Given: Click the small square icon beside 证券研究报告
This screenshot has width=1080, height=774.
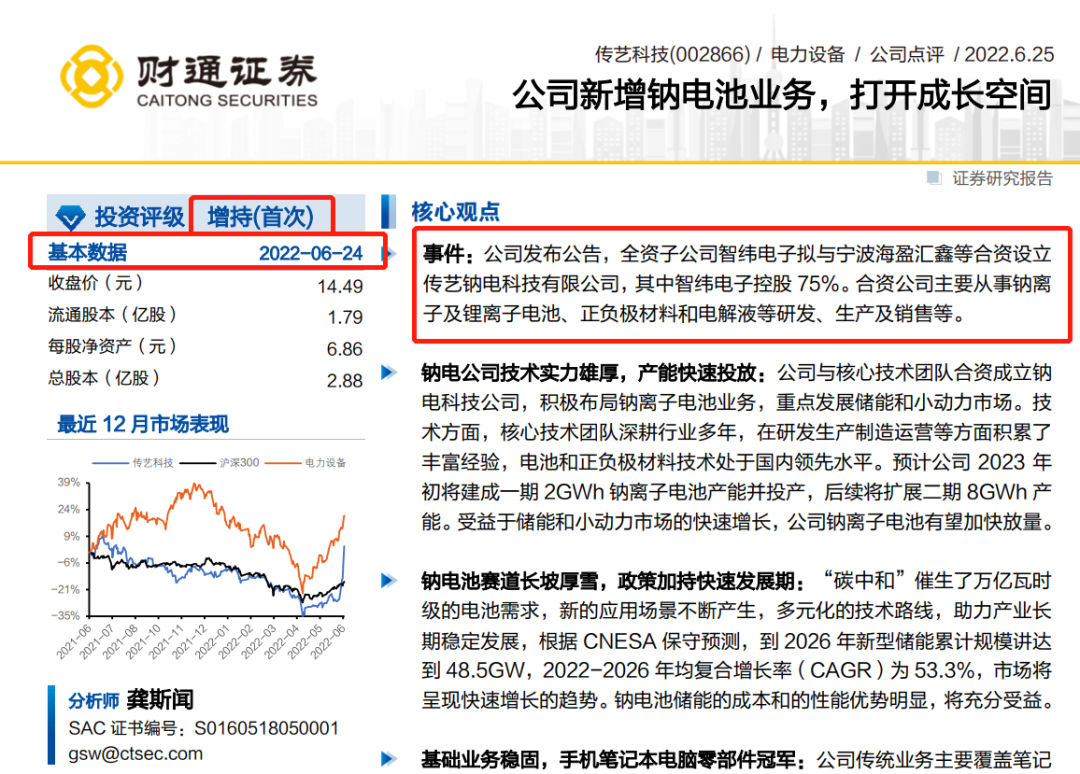Looking at the screenshot, I should pos(934,178).
